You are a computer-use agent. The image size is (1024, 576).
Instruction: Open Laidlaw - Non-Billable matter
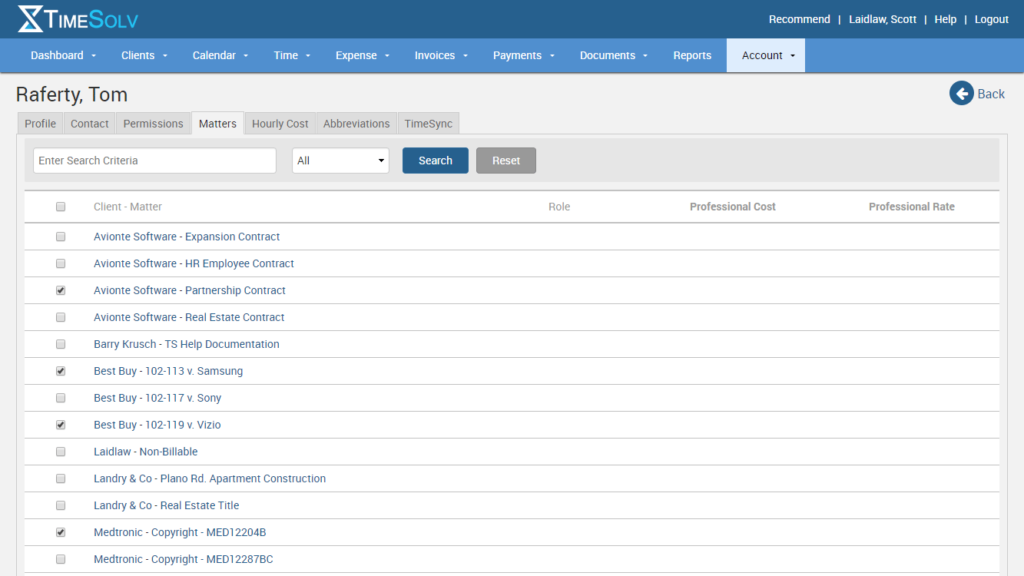click(x=145, y=451)
